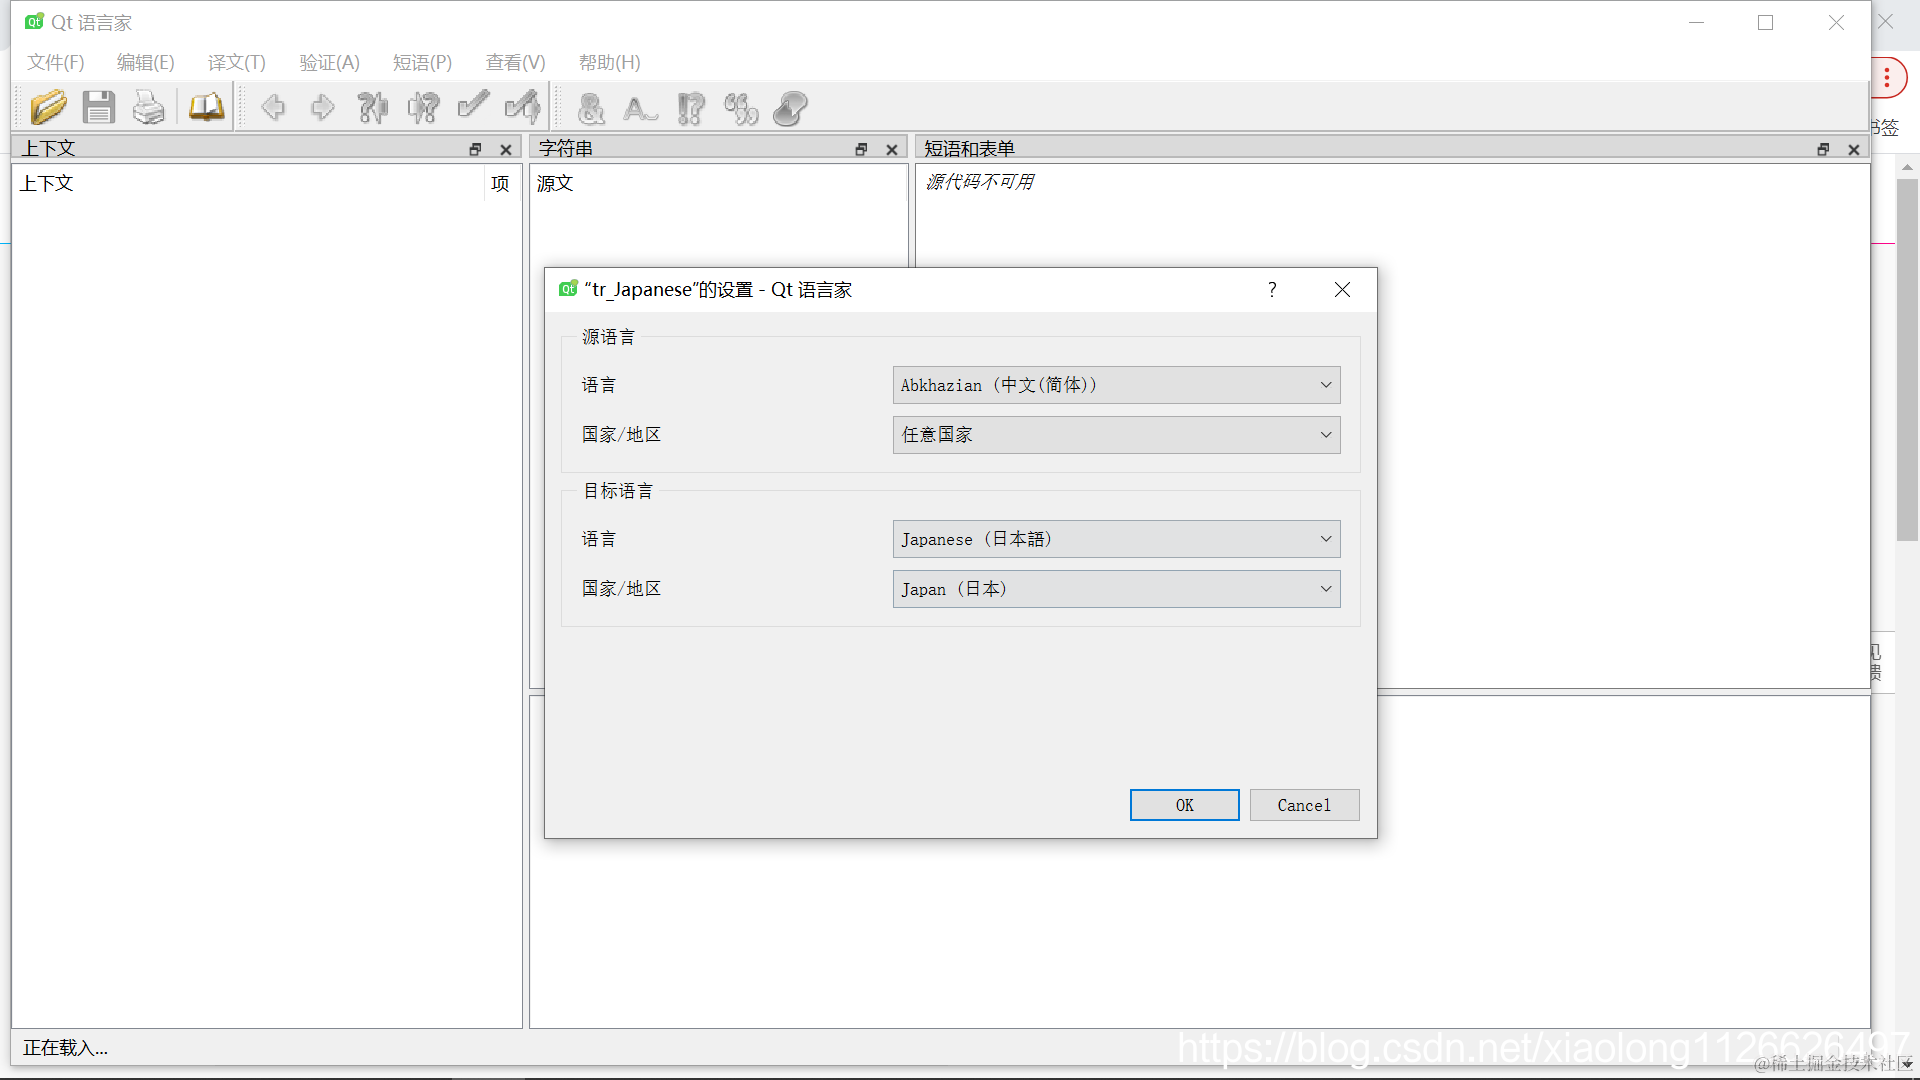Viewport: 1920px width, 1080px height.
Task: Click the 源文 column header
Action: point(718,184)
